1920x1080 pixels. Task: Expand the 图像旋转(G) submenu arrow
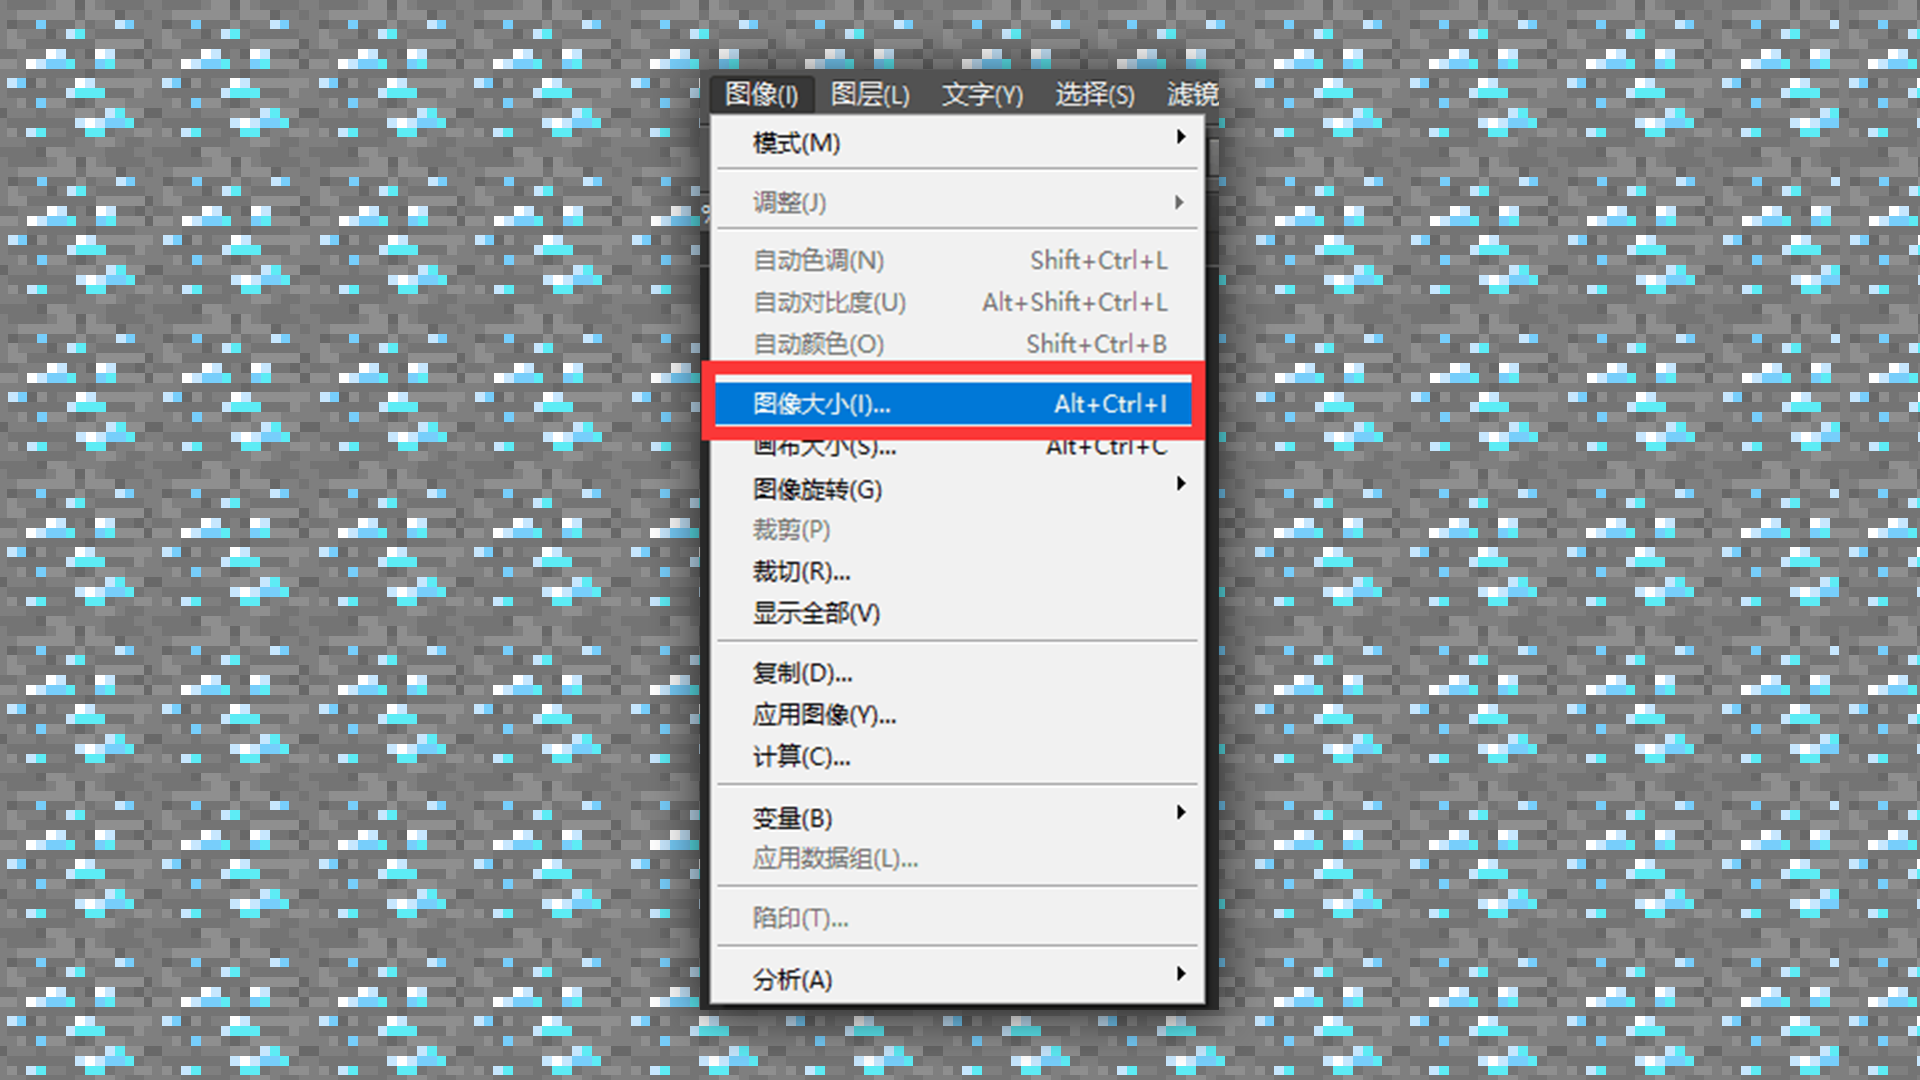(1181, 484)
